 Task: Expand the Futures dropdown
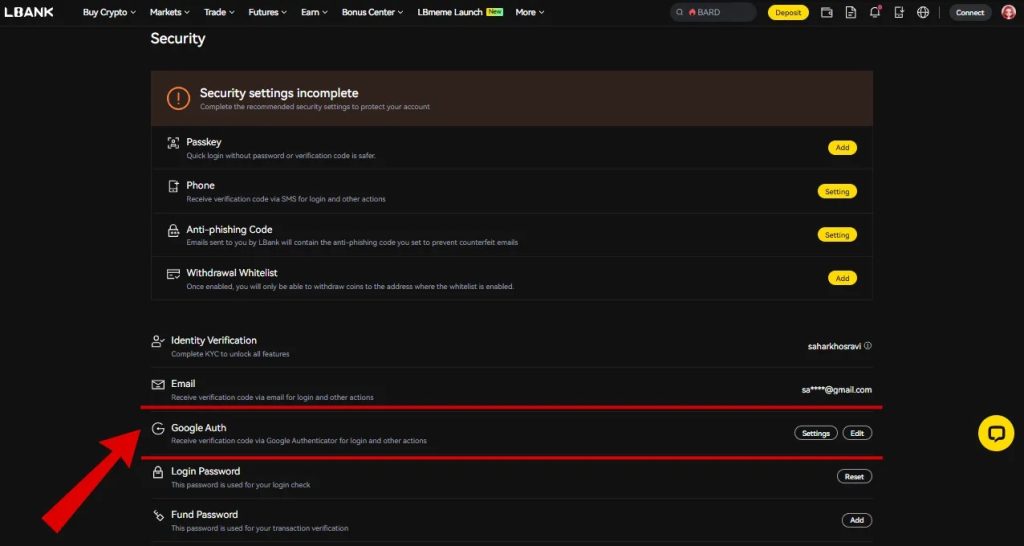pos(268,12)
